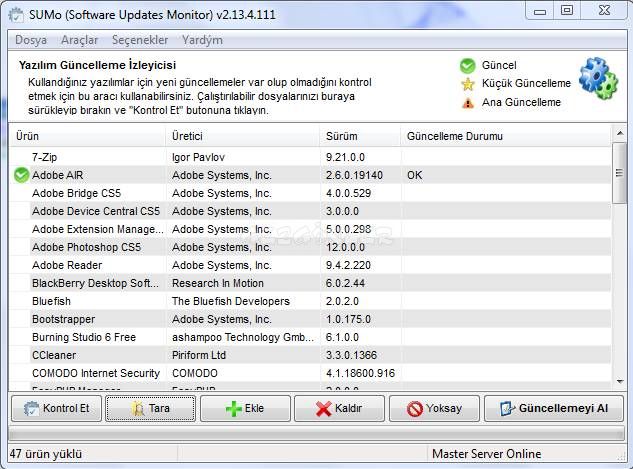Viewport: 633px width, 469px height.
Task: Select the 7-Zip row
Action: pos(310,157)
